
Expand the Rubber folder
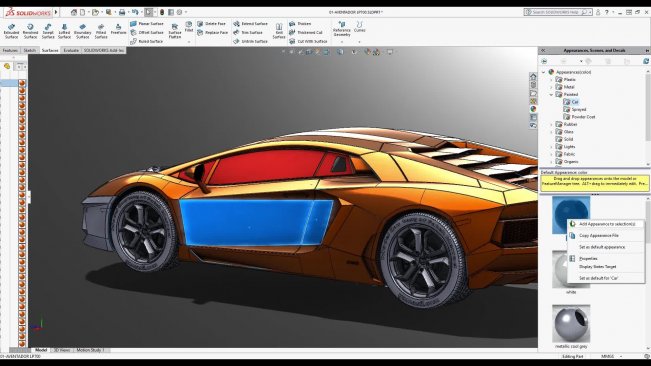pyautogui.click(x=551, y=124)
